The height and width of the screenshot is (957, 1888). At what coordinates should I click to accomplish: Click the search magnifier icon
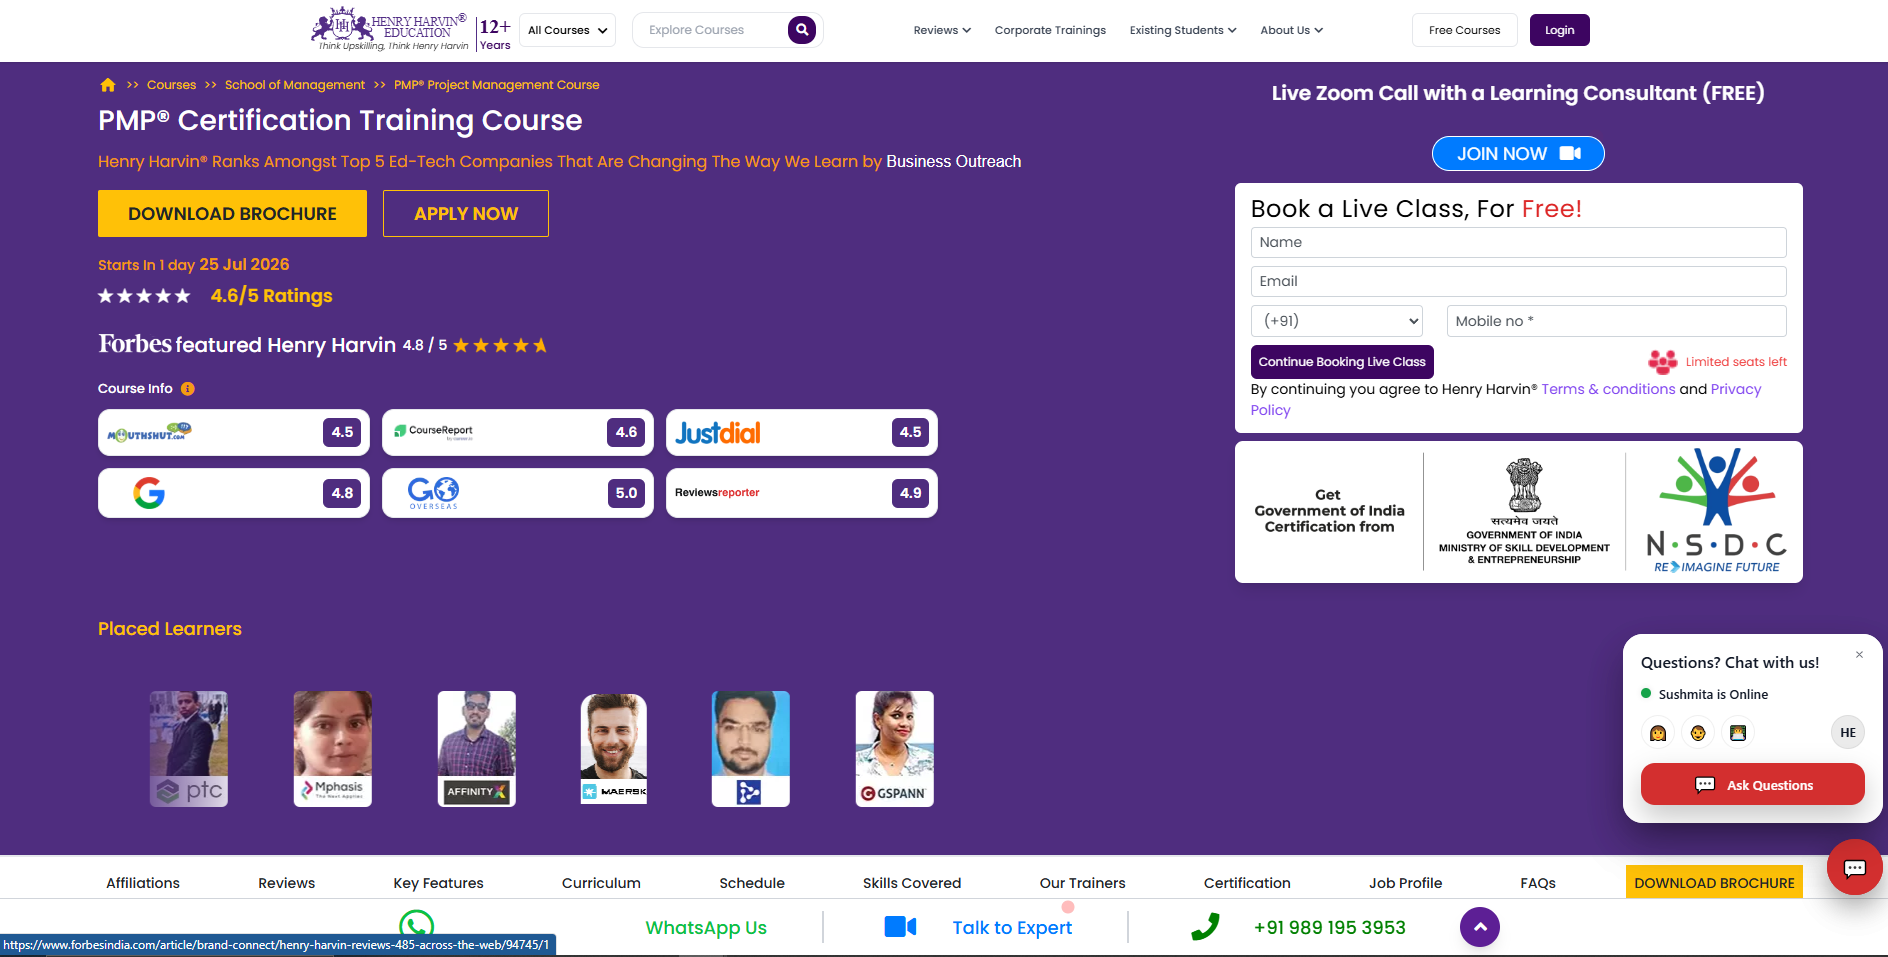[801, 30]
